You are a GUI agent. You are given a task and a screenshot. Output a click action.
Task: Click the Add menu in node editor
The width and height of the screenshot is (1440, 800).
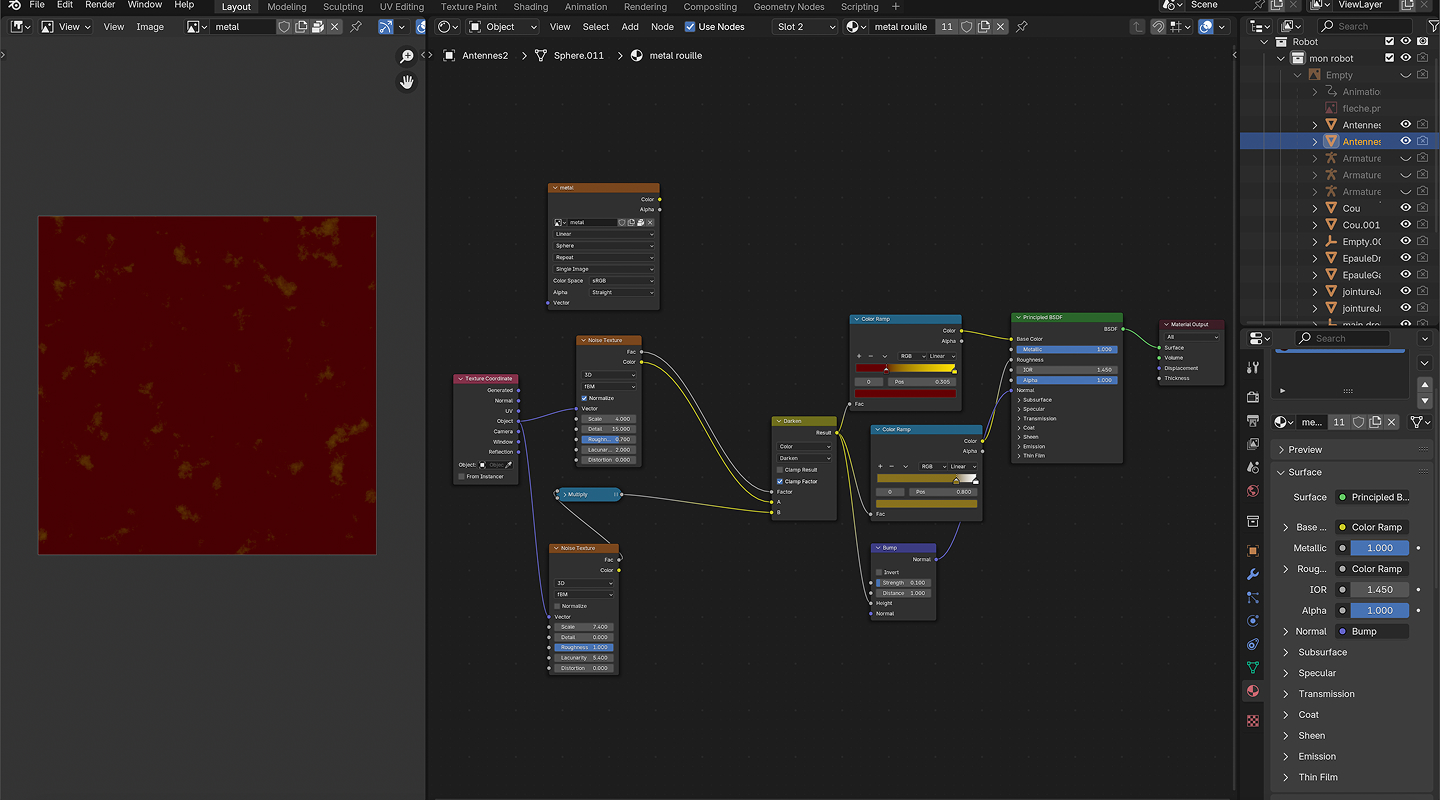coord(630,27)
